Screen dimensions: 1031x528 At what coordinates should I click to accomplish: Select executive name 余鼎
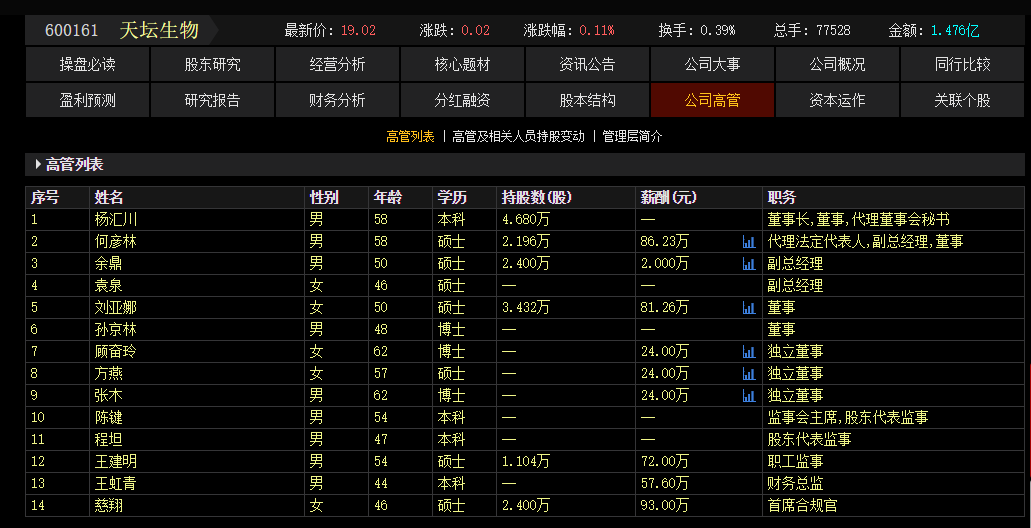[x=108, y=264]
